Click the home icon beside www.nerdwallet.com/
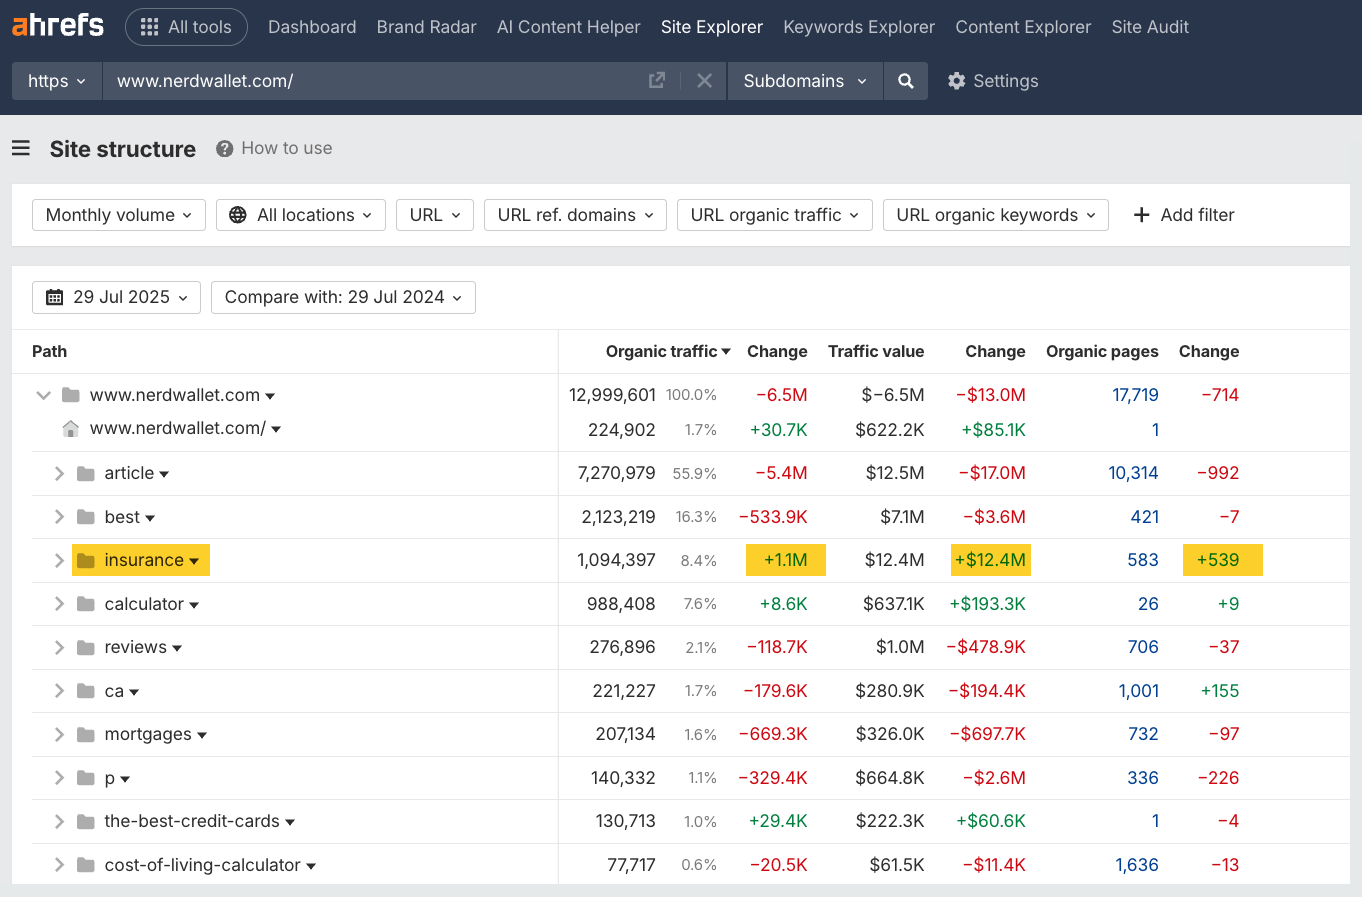Screen dimensions: 1362x897 pos(70,429)
